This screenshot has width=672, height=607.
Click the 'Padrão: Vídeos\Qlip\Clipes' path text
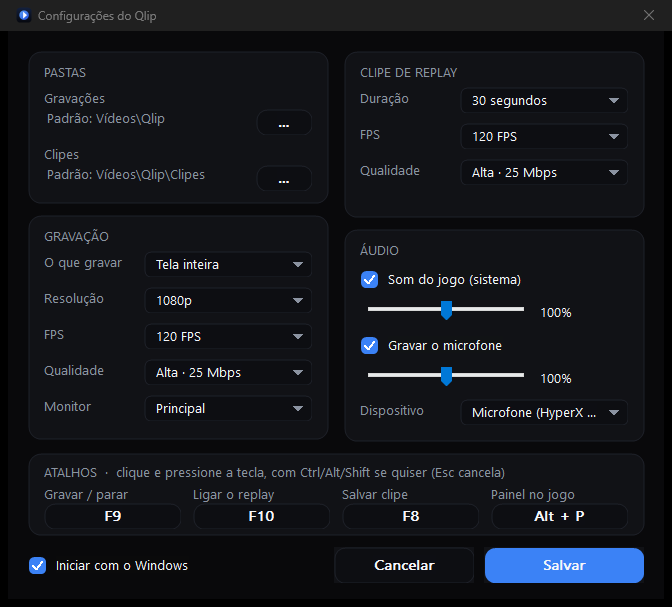click(126, 175)
